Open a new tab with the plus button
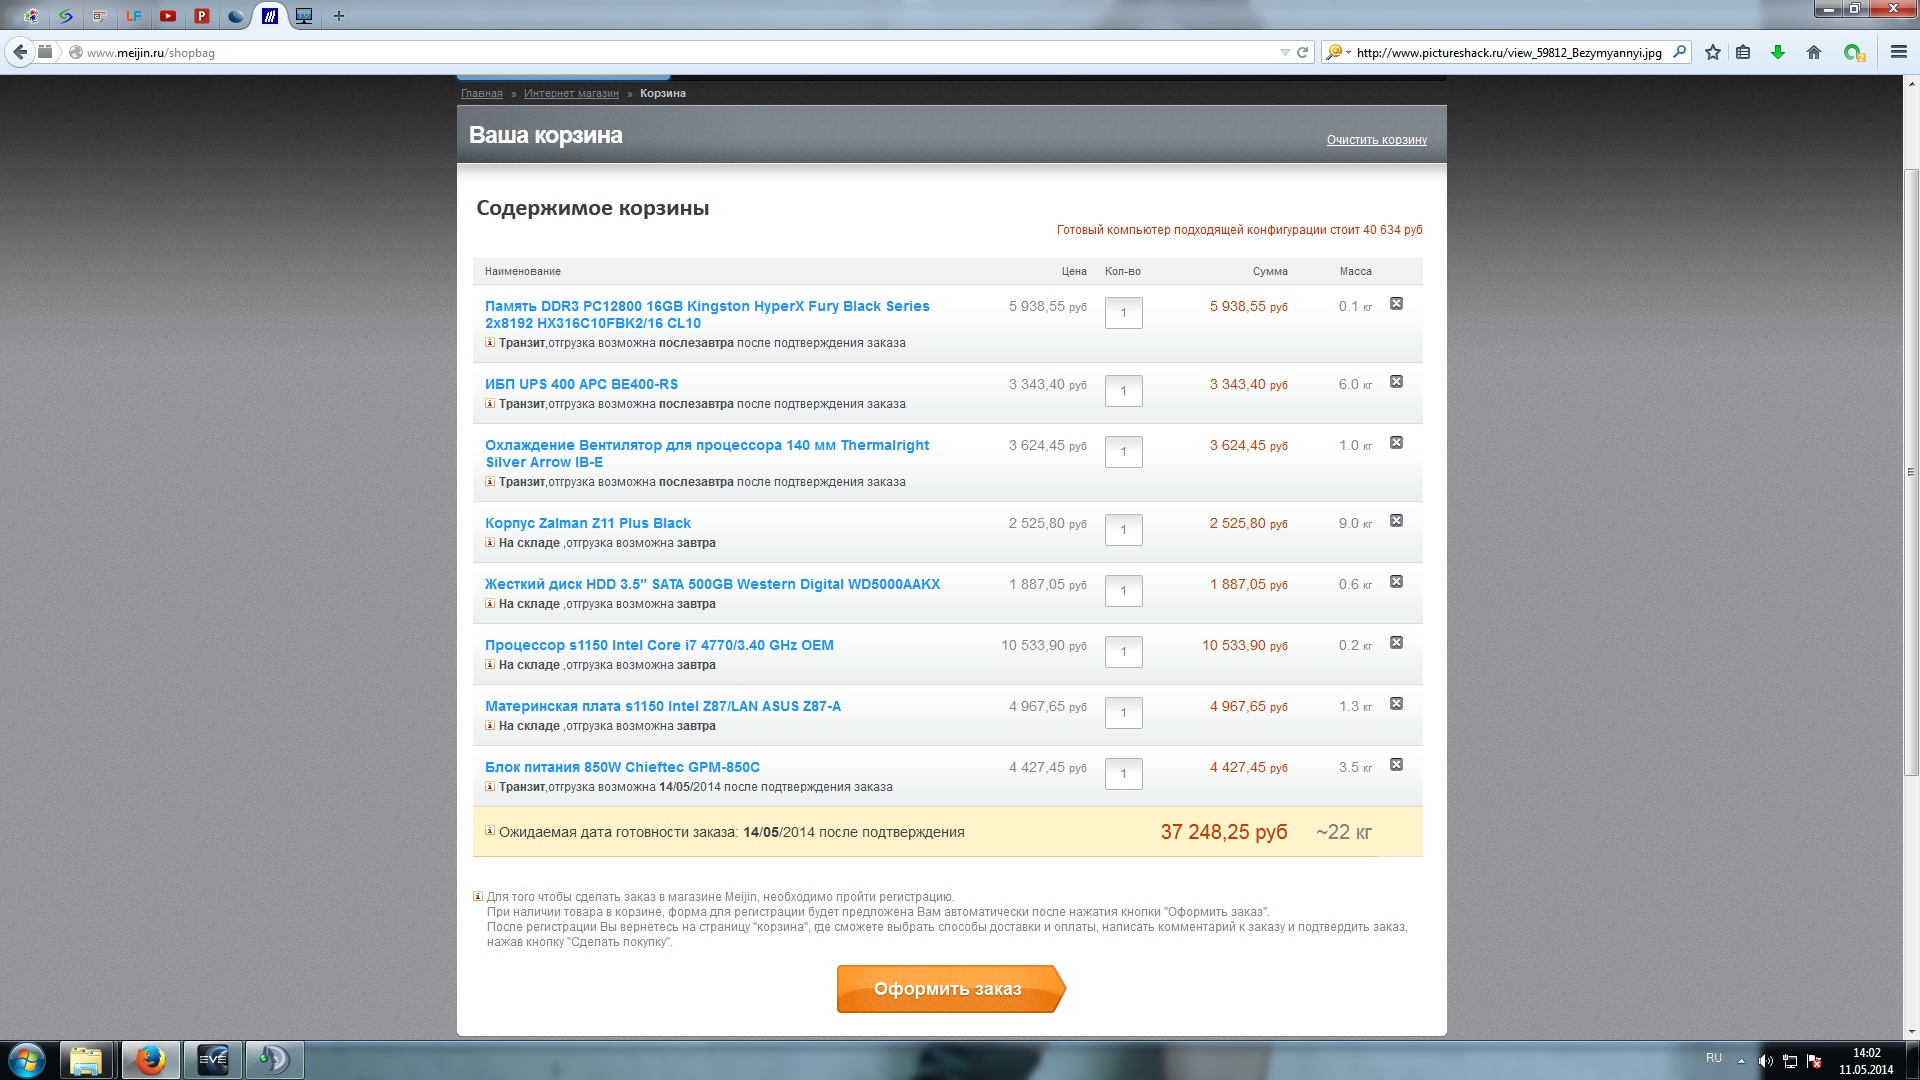 click(339, 16)
